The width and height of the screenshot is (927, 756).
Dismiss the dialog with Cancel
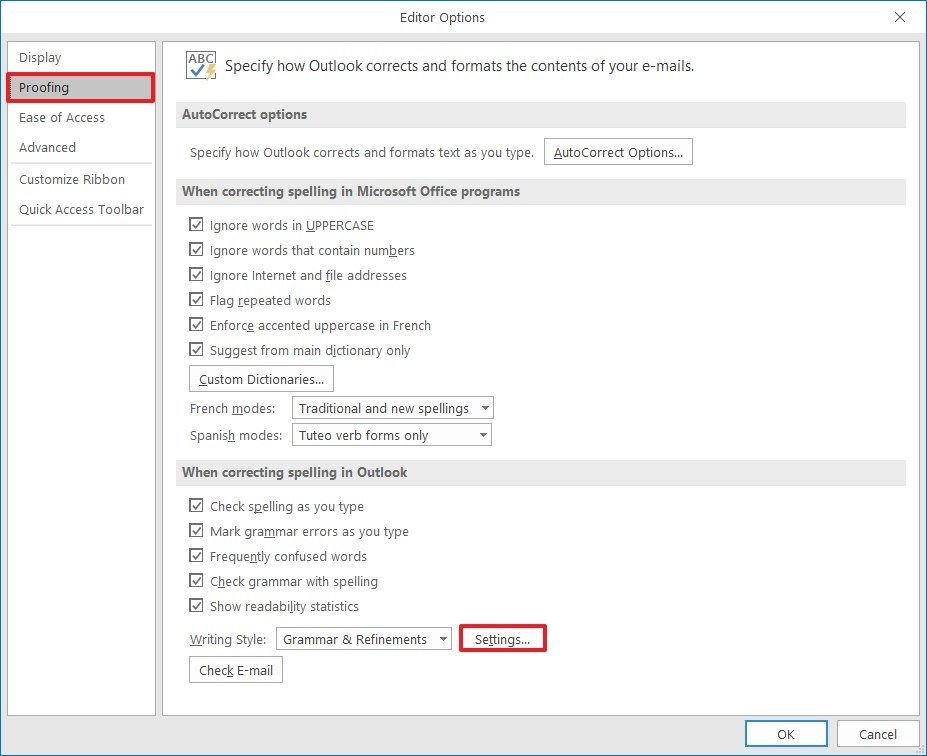click(x=877, y=733)
